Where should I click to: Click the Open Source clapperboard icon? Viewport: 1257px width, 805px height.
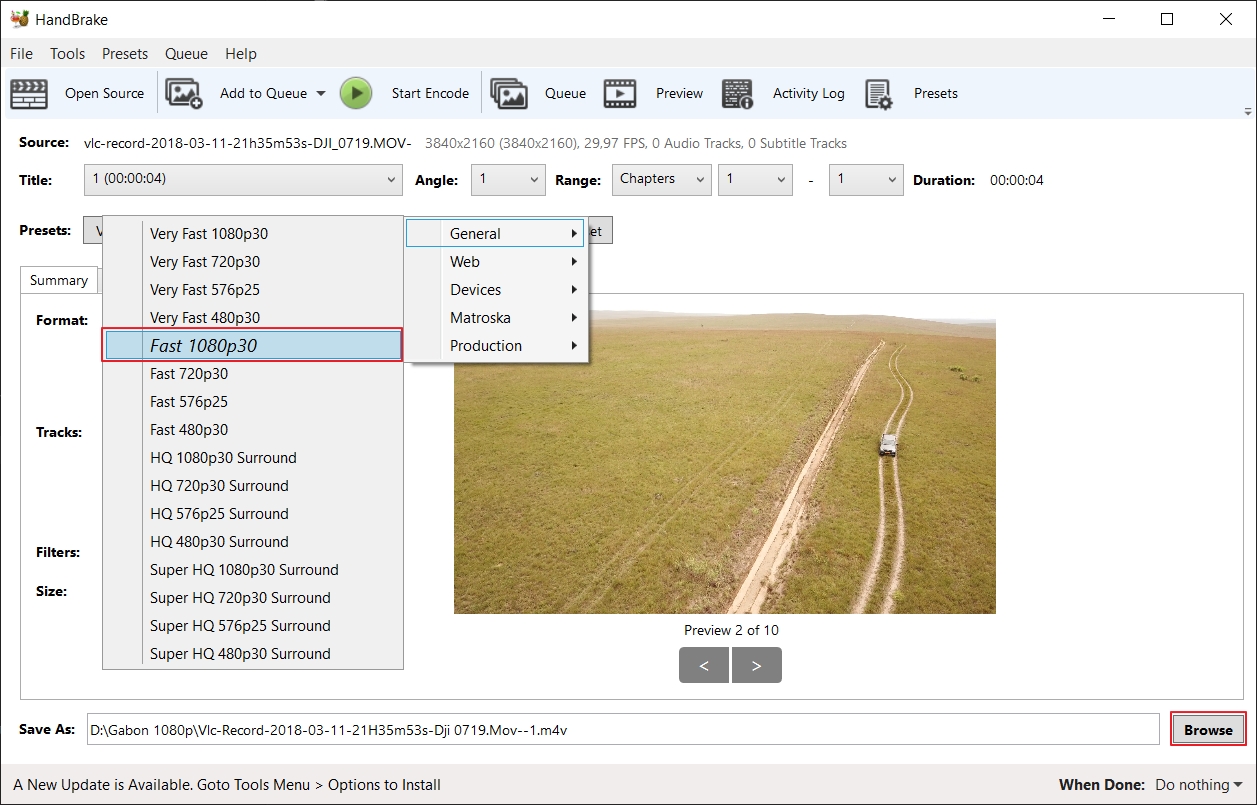coord(29,93)
